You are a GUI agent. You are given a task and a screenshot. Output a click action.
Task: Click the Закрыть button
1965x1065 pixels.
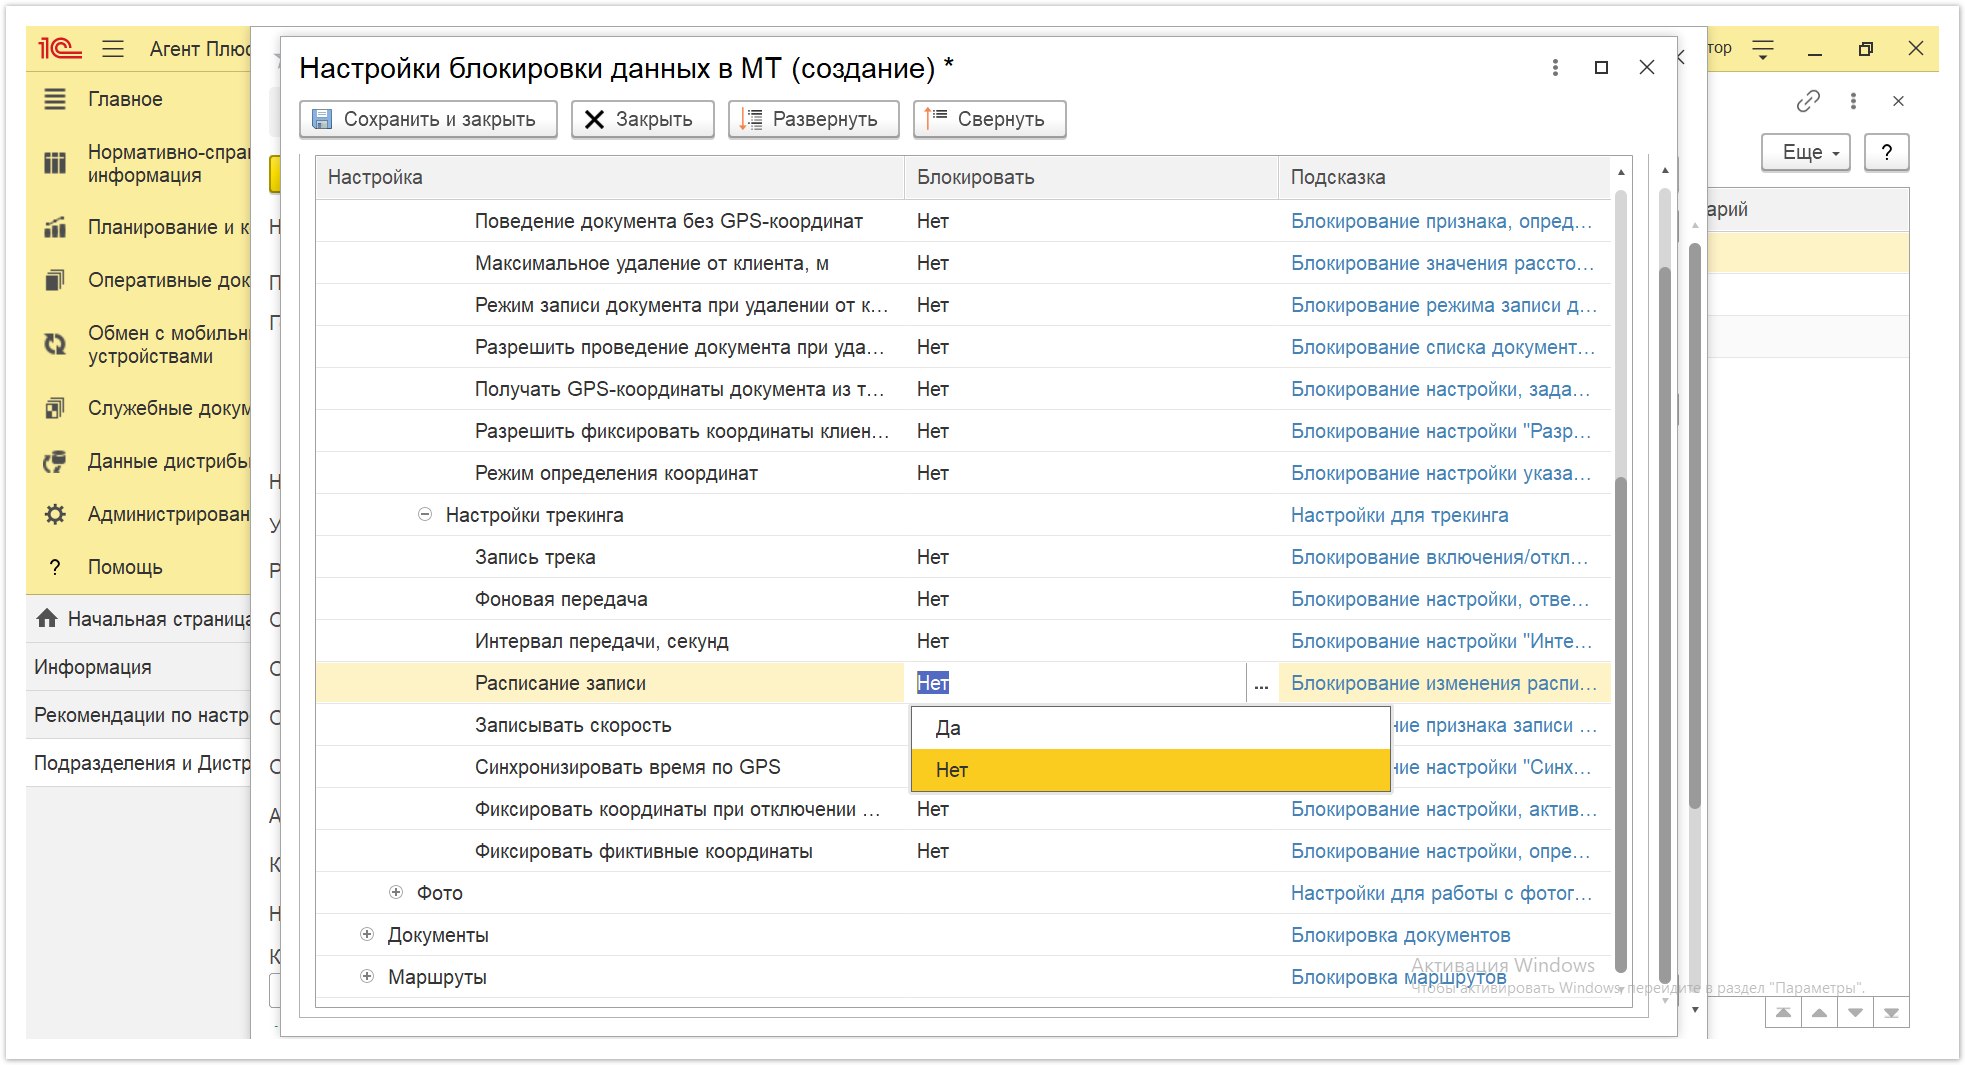[x=642, y=119]
